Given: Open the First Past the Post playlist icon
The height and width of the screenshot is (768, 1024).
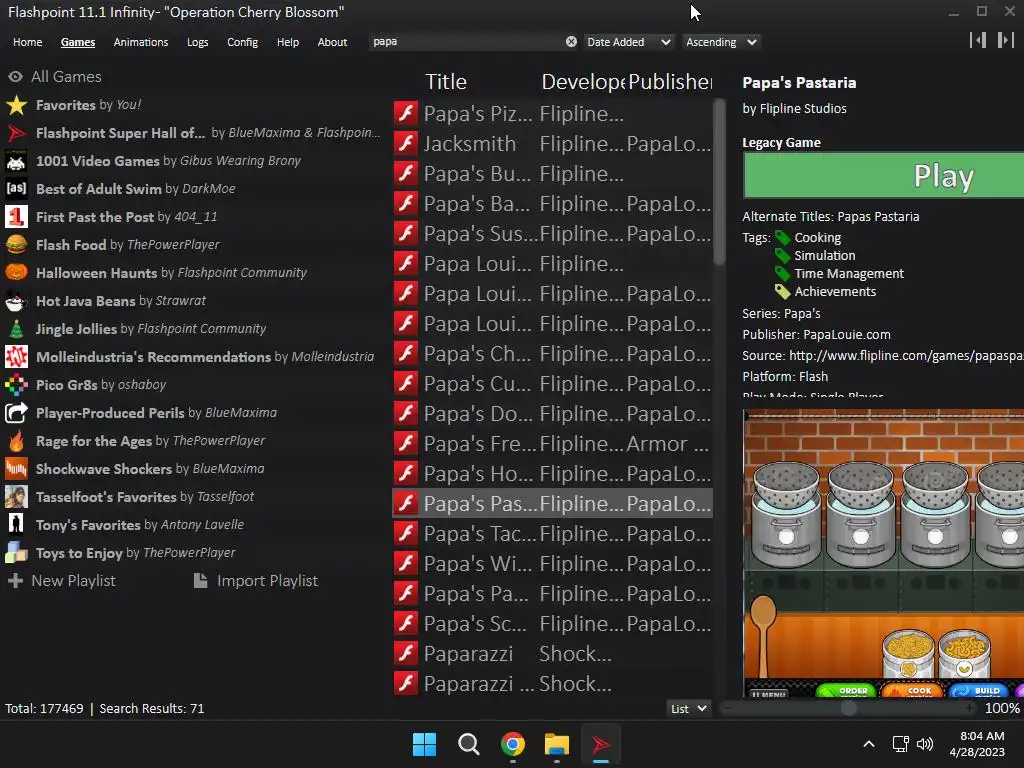Looking at the screenshot, I should coord(16,217).
